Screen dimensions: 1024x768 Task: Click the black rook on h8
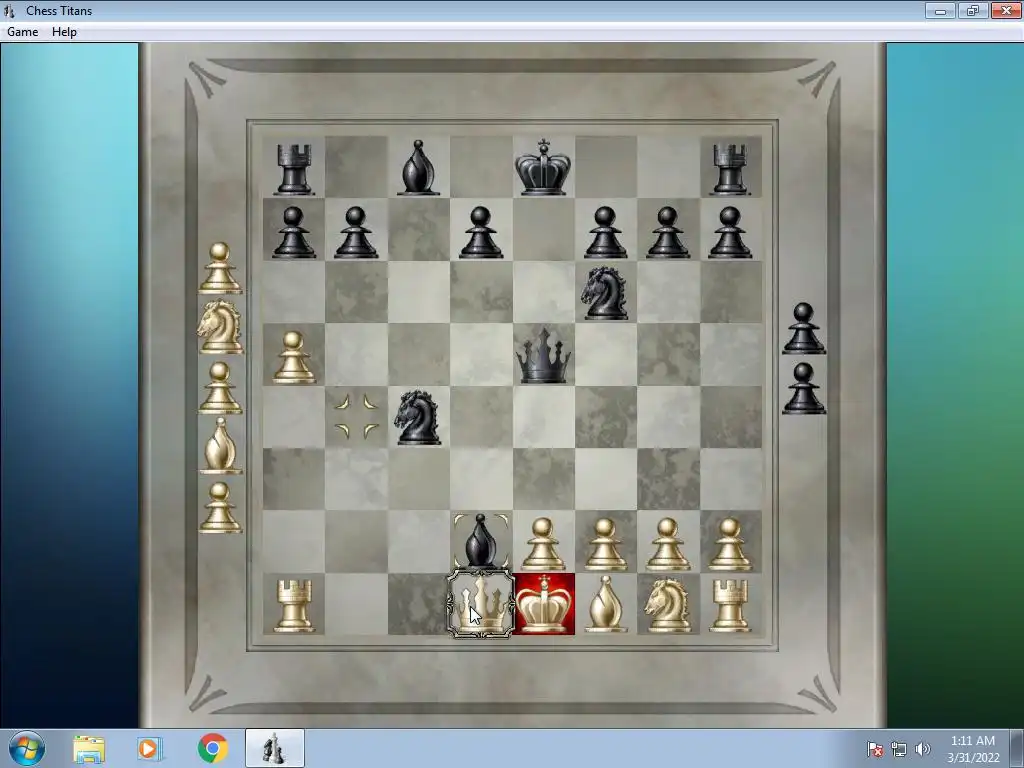(730, 169)
